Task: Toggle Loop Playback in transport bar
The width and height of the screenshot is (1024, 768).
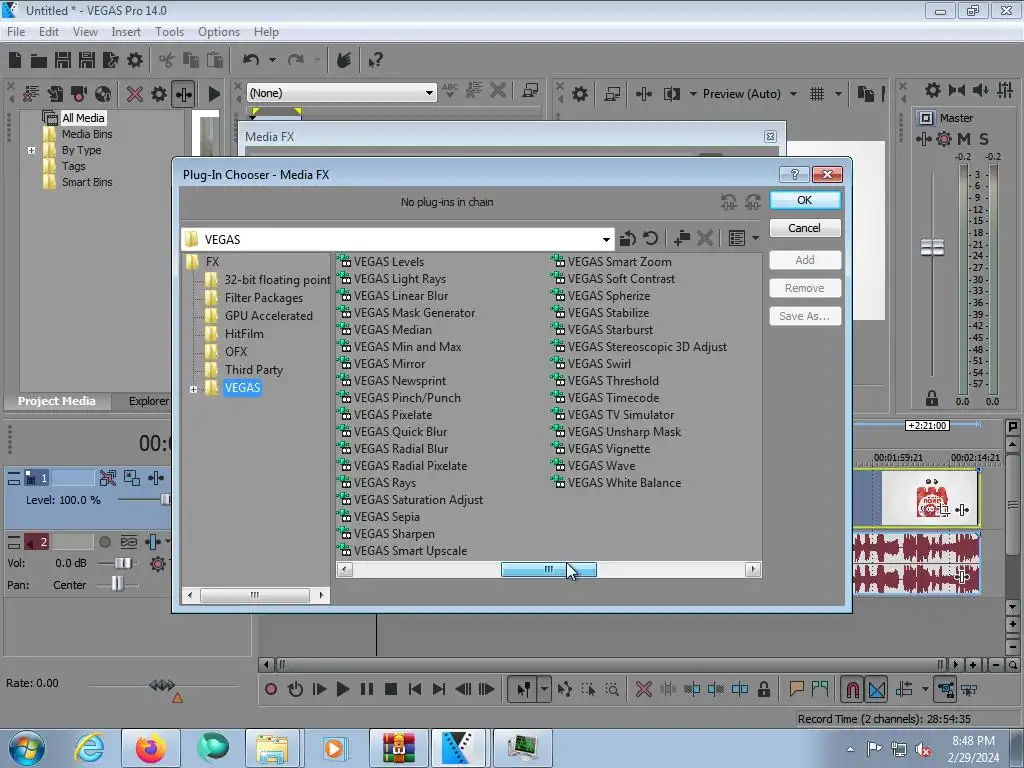Action: 295,689
